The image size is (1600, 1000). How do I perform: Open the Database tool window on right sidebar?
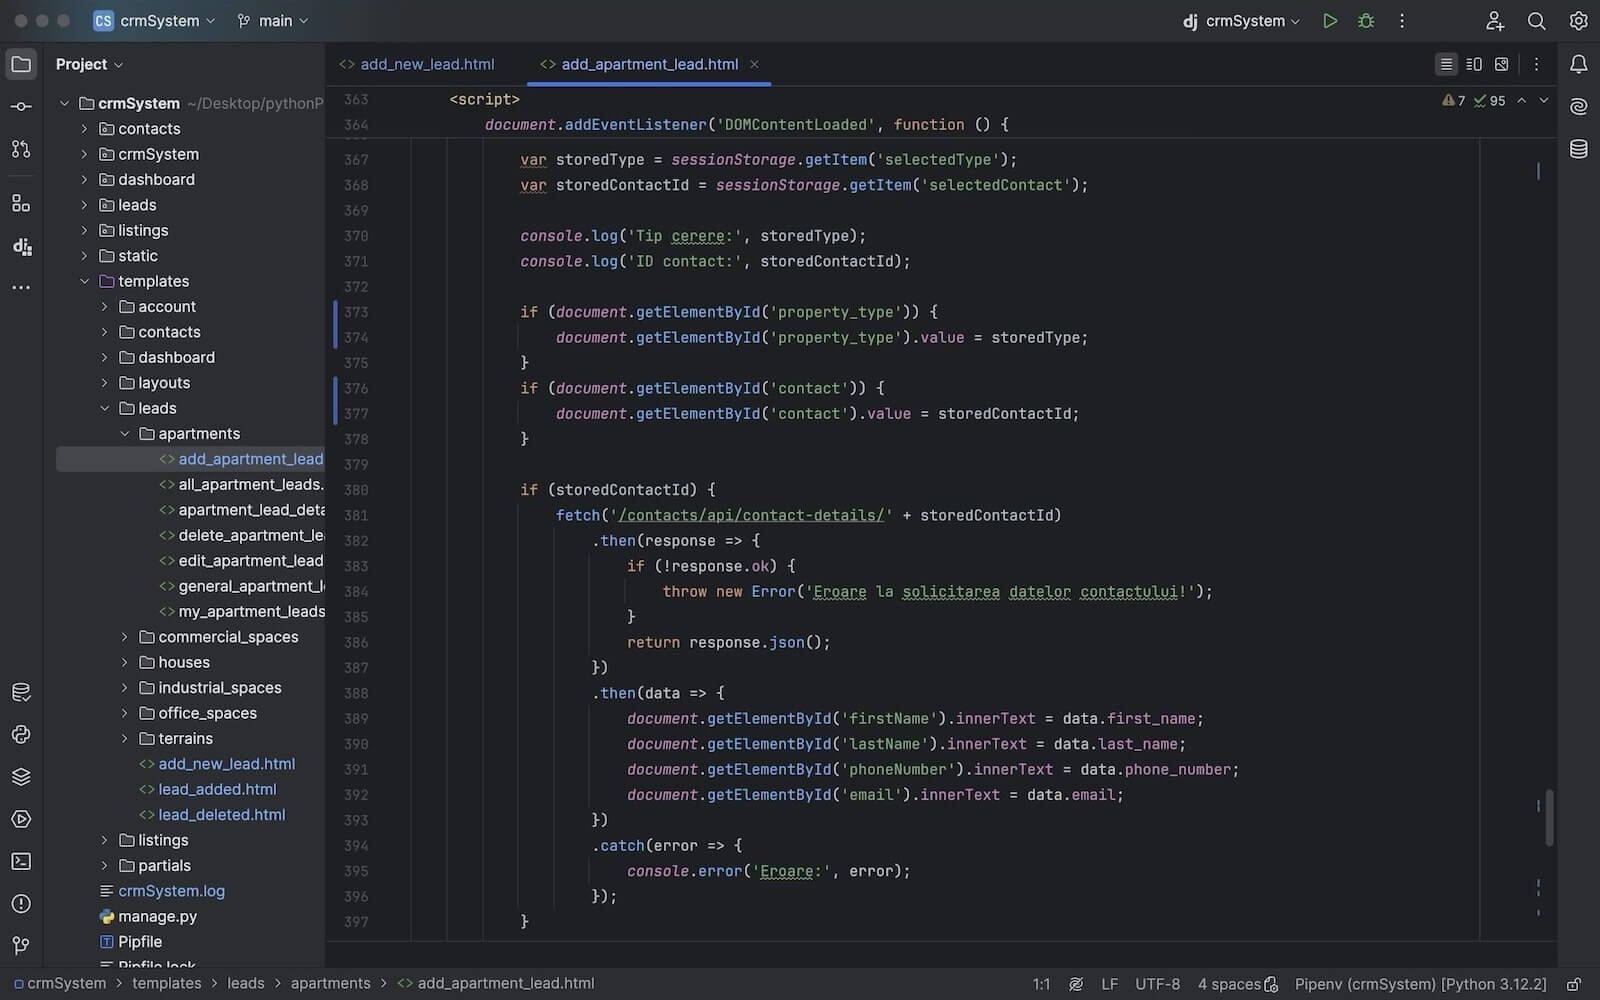click(x=1578, y=149)
